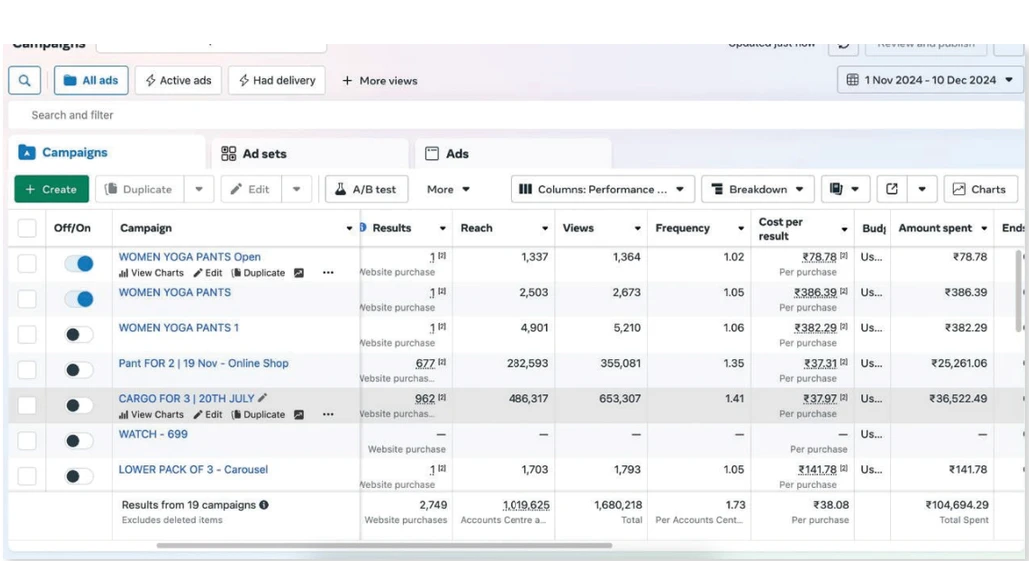Viewport: 1029px width, 561px height.
Task: Click info icon next to Results from 19 campaigns
Action: tap(264, 505)
